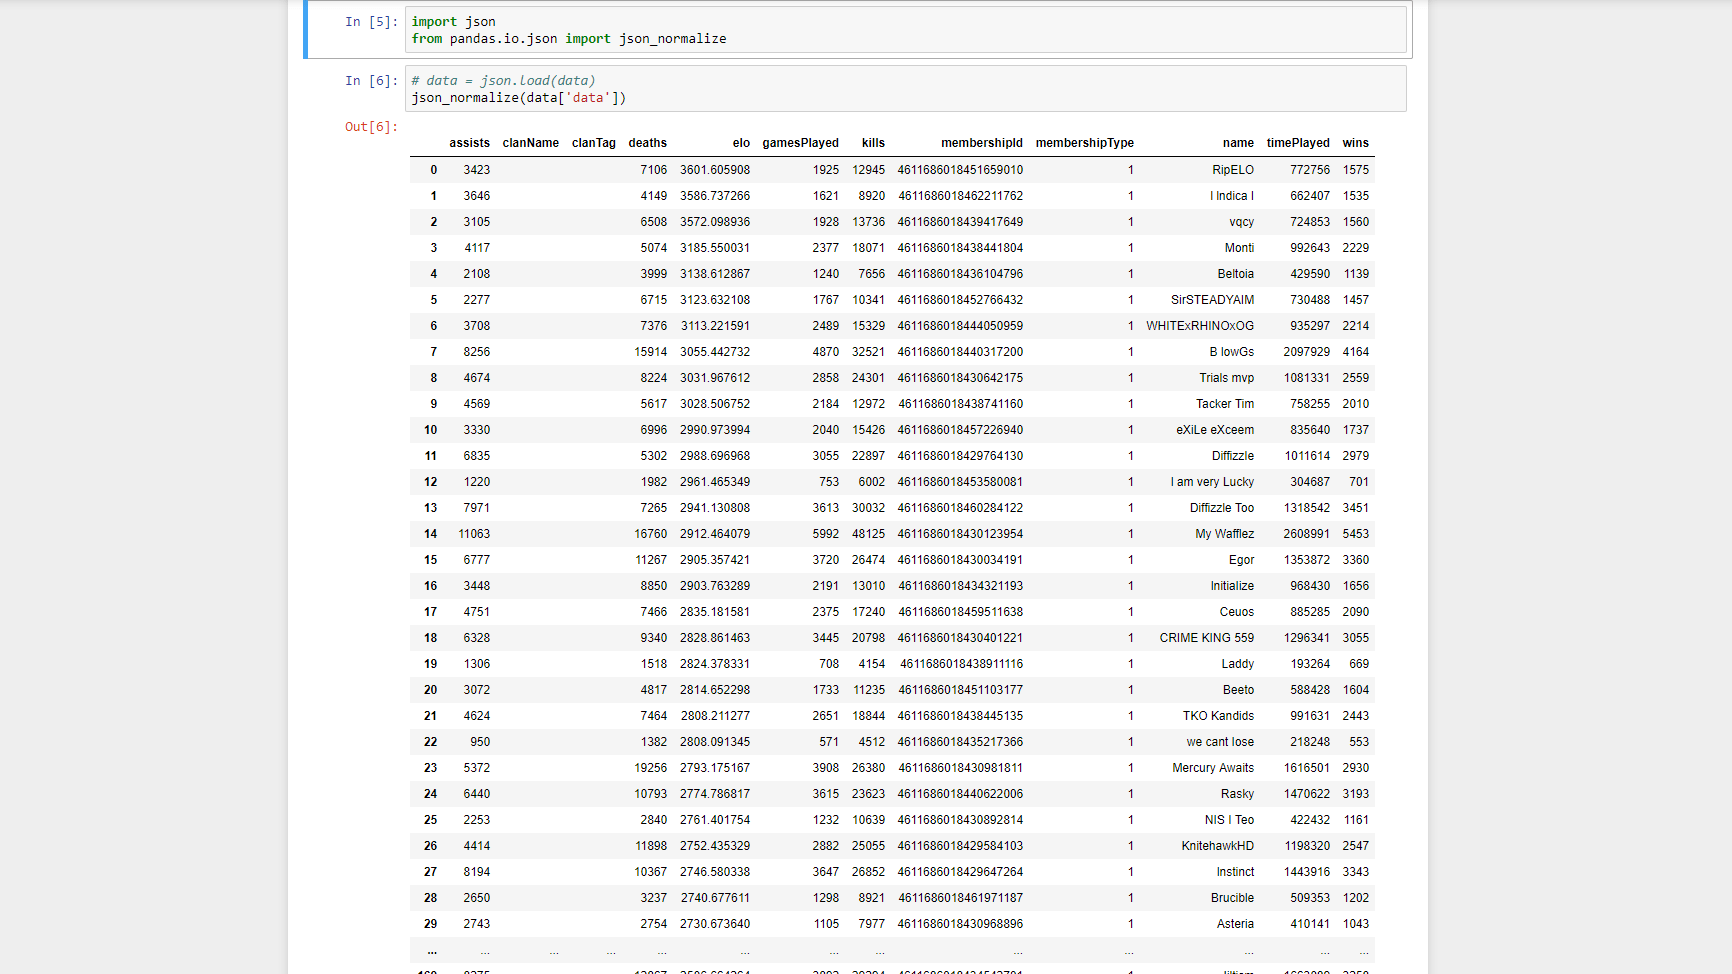Click assists value 11063
This screenshot has width=1732, height=974.
[474, 534]
